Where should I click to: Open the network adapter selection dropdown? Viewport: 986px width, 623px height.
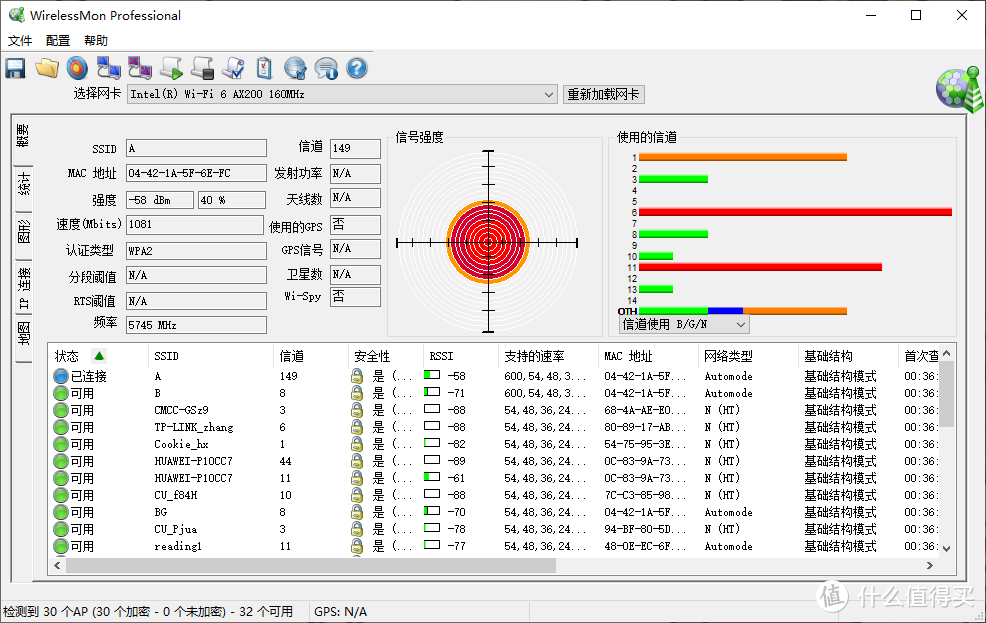coord(549,93)
